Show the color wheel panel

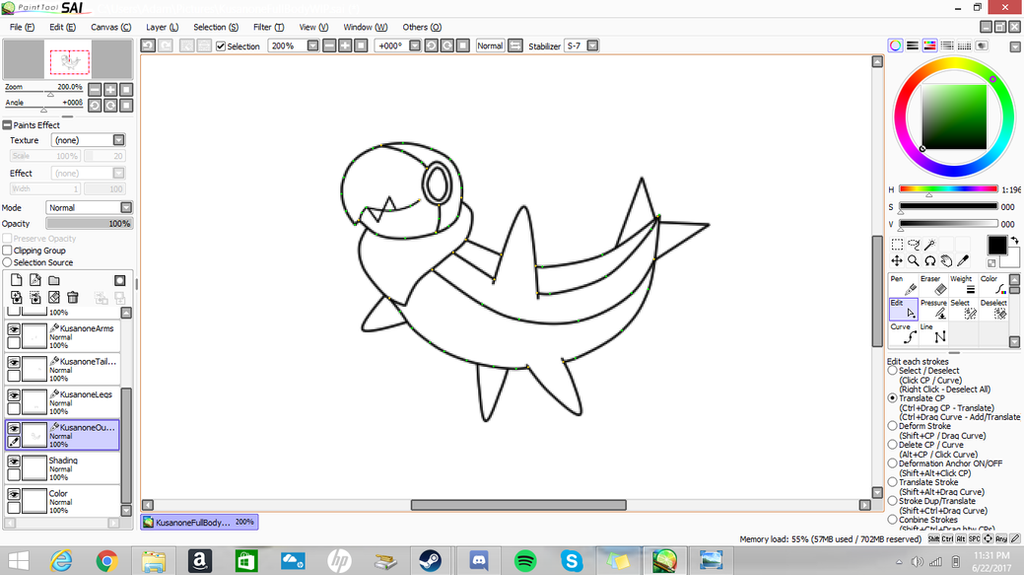point(895,45)
